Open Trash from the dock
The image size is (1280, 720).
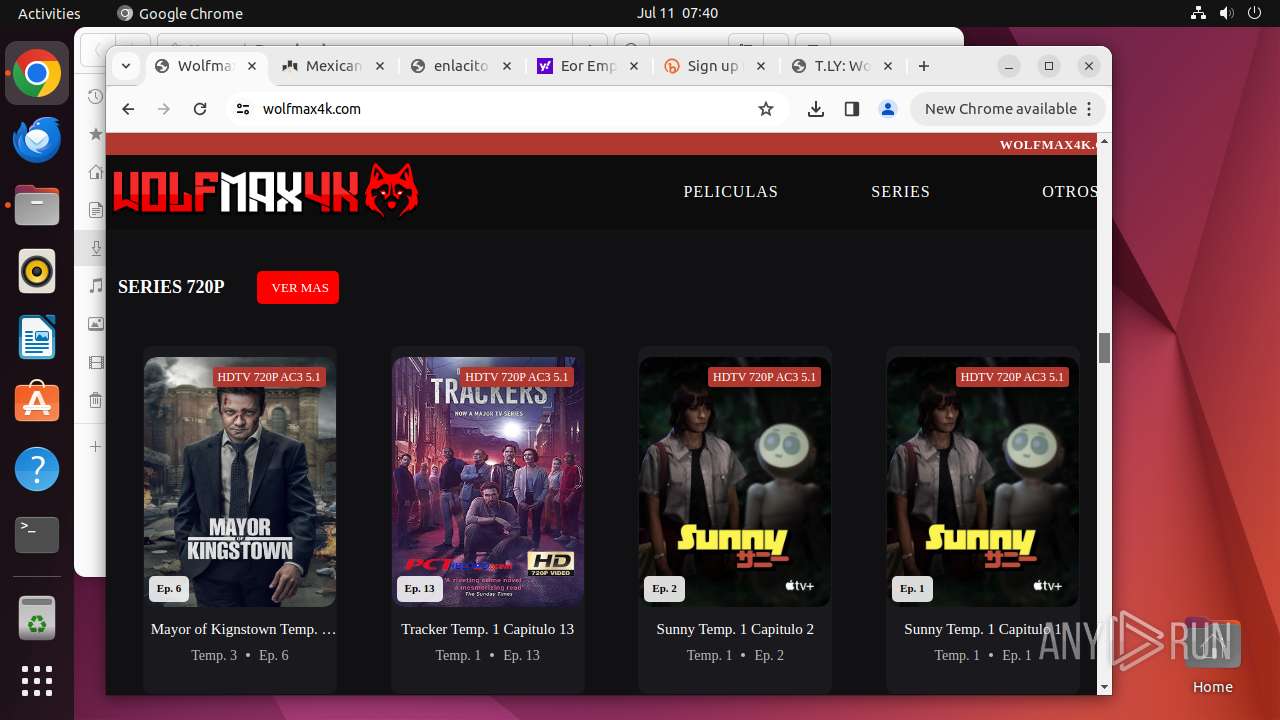pos(37,618)
